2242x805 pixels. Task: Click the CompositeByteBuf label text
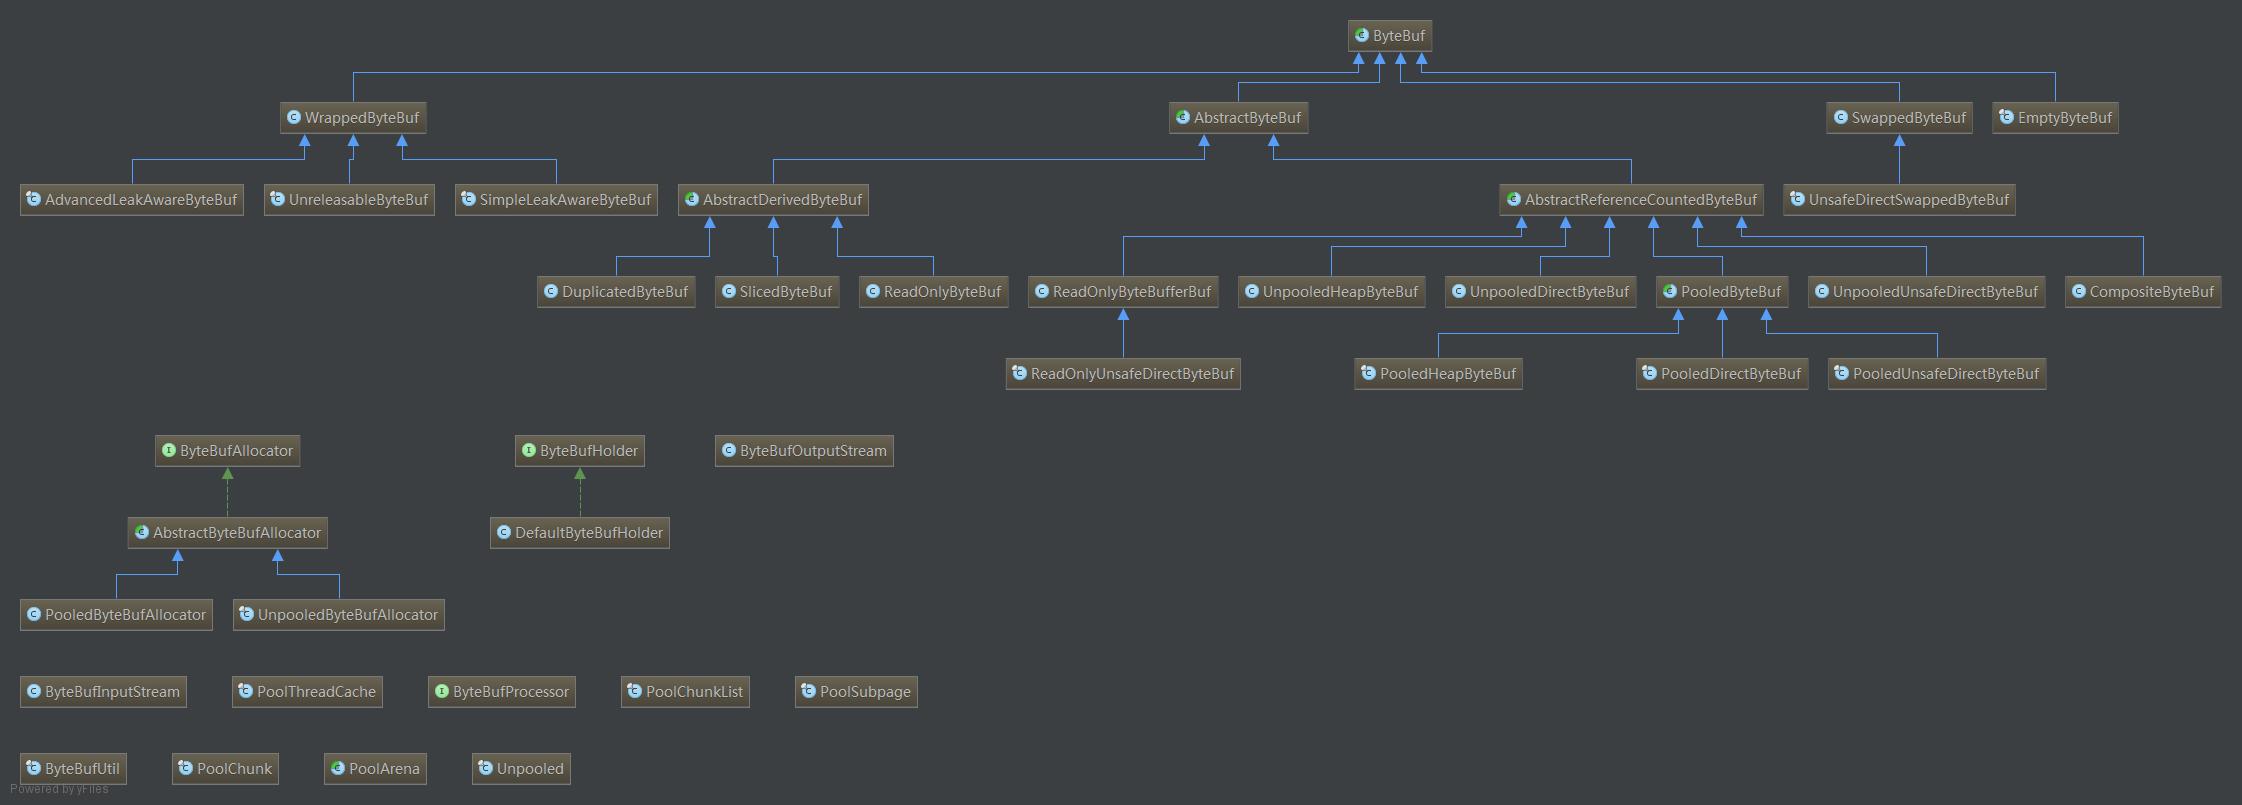2152,292
